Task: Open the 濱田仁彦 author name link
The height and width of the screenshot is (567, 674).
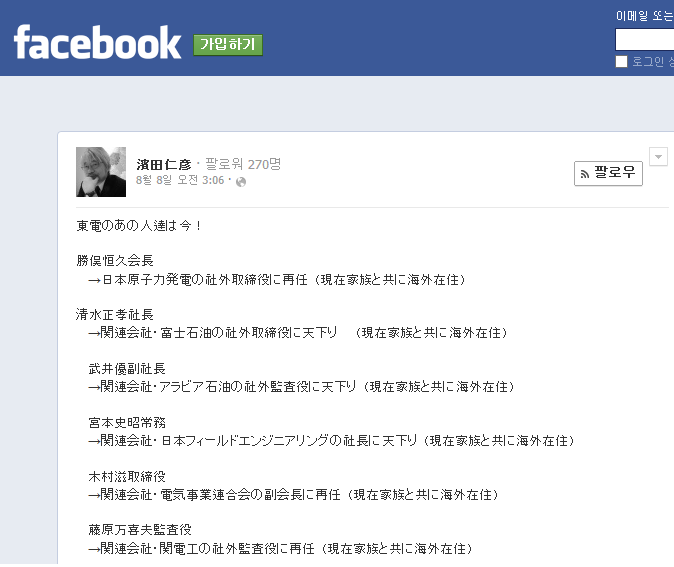Action: point(164,165)
